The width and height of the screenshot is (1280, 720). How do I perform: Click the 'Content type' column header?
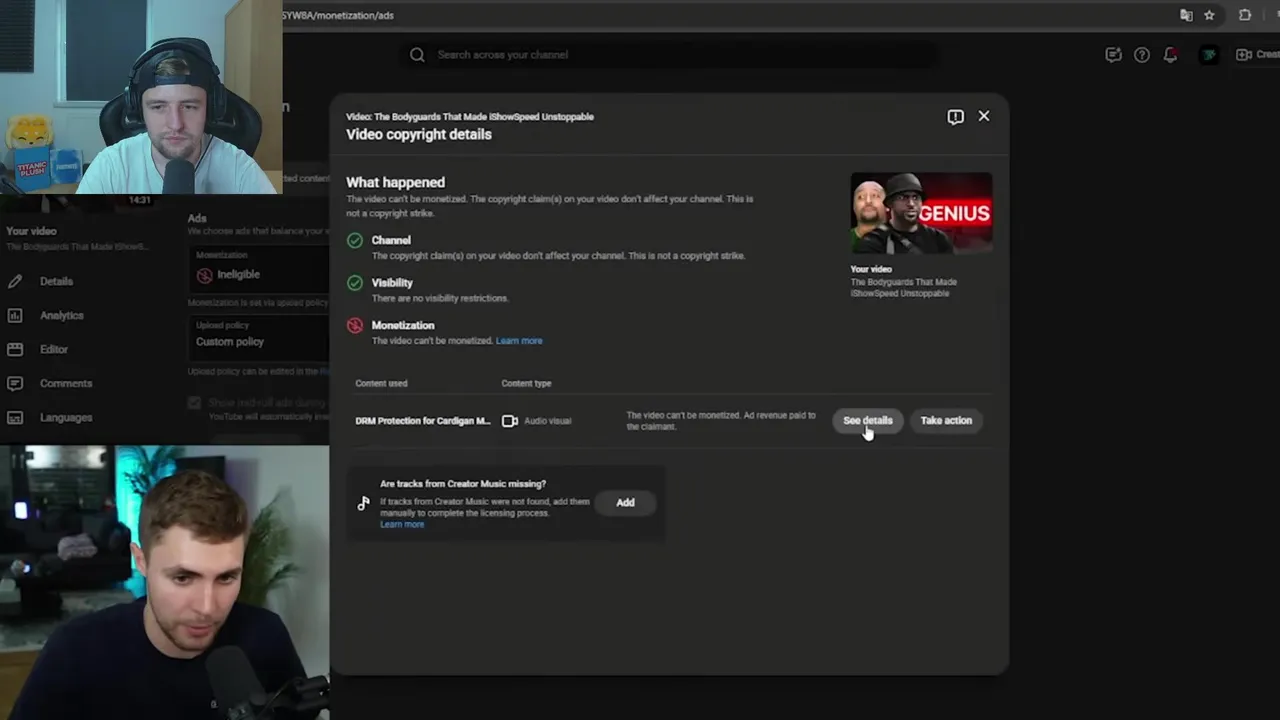pyautogui.click(x=526, y=384)
